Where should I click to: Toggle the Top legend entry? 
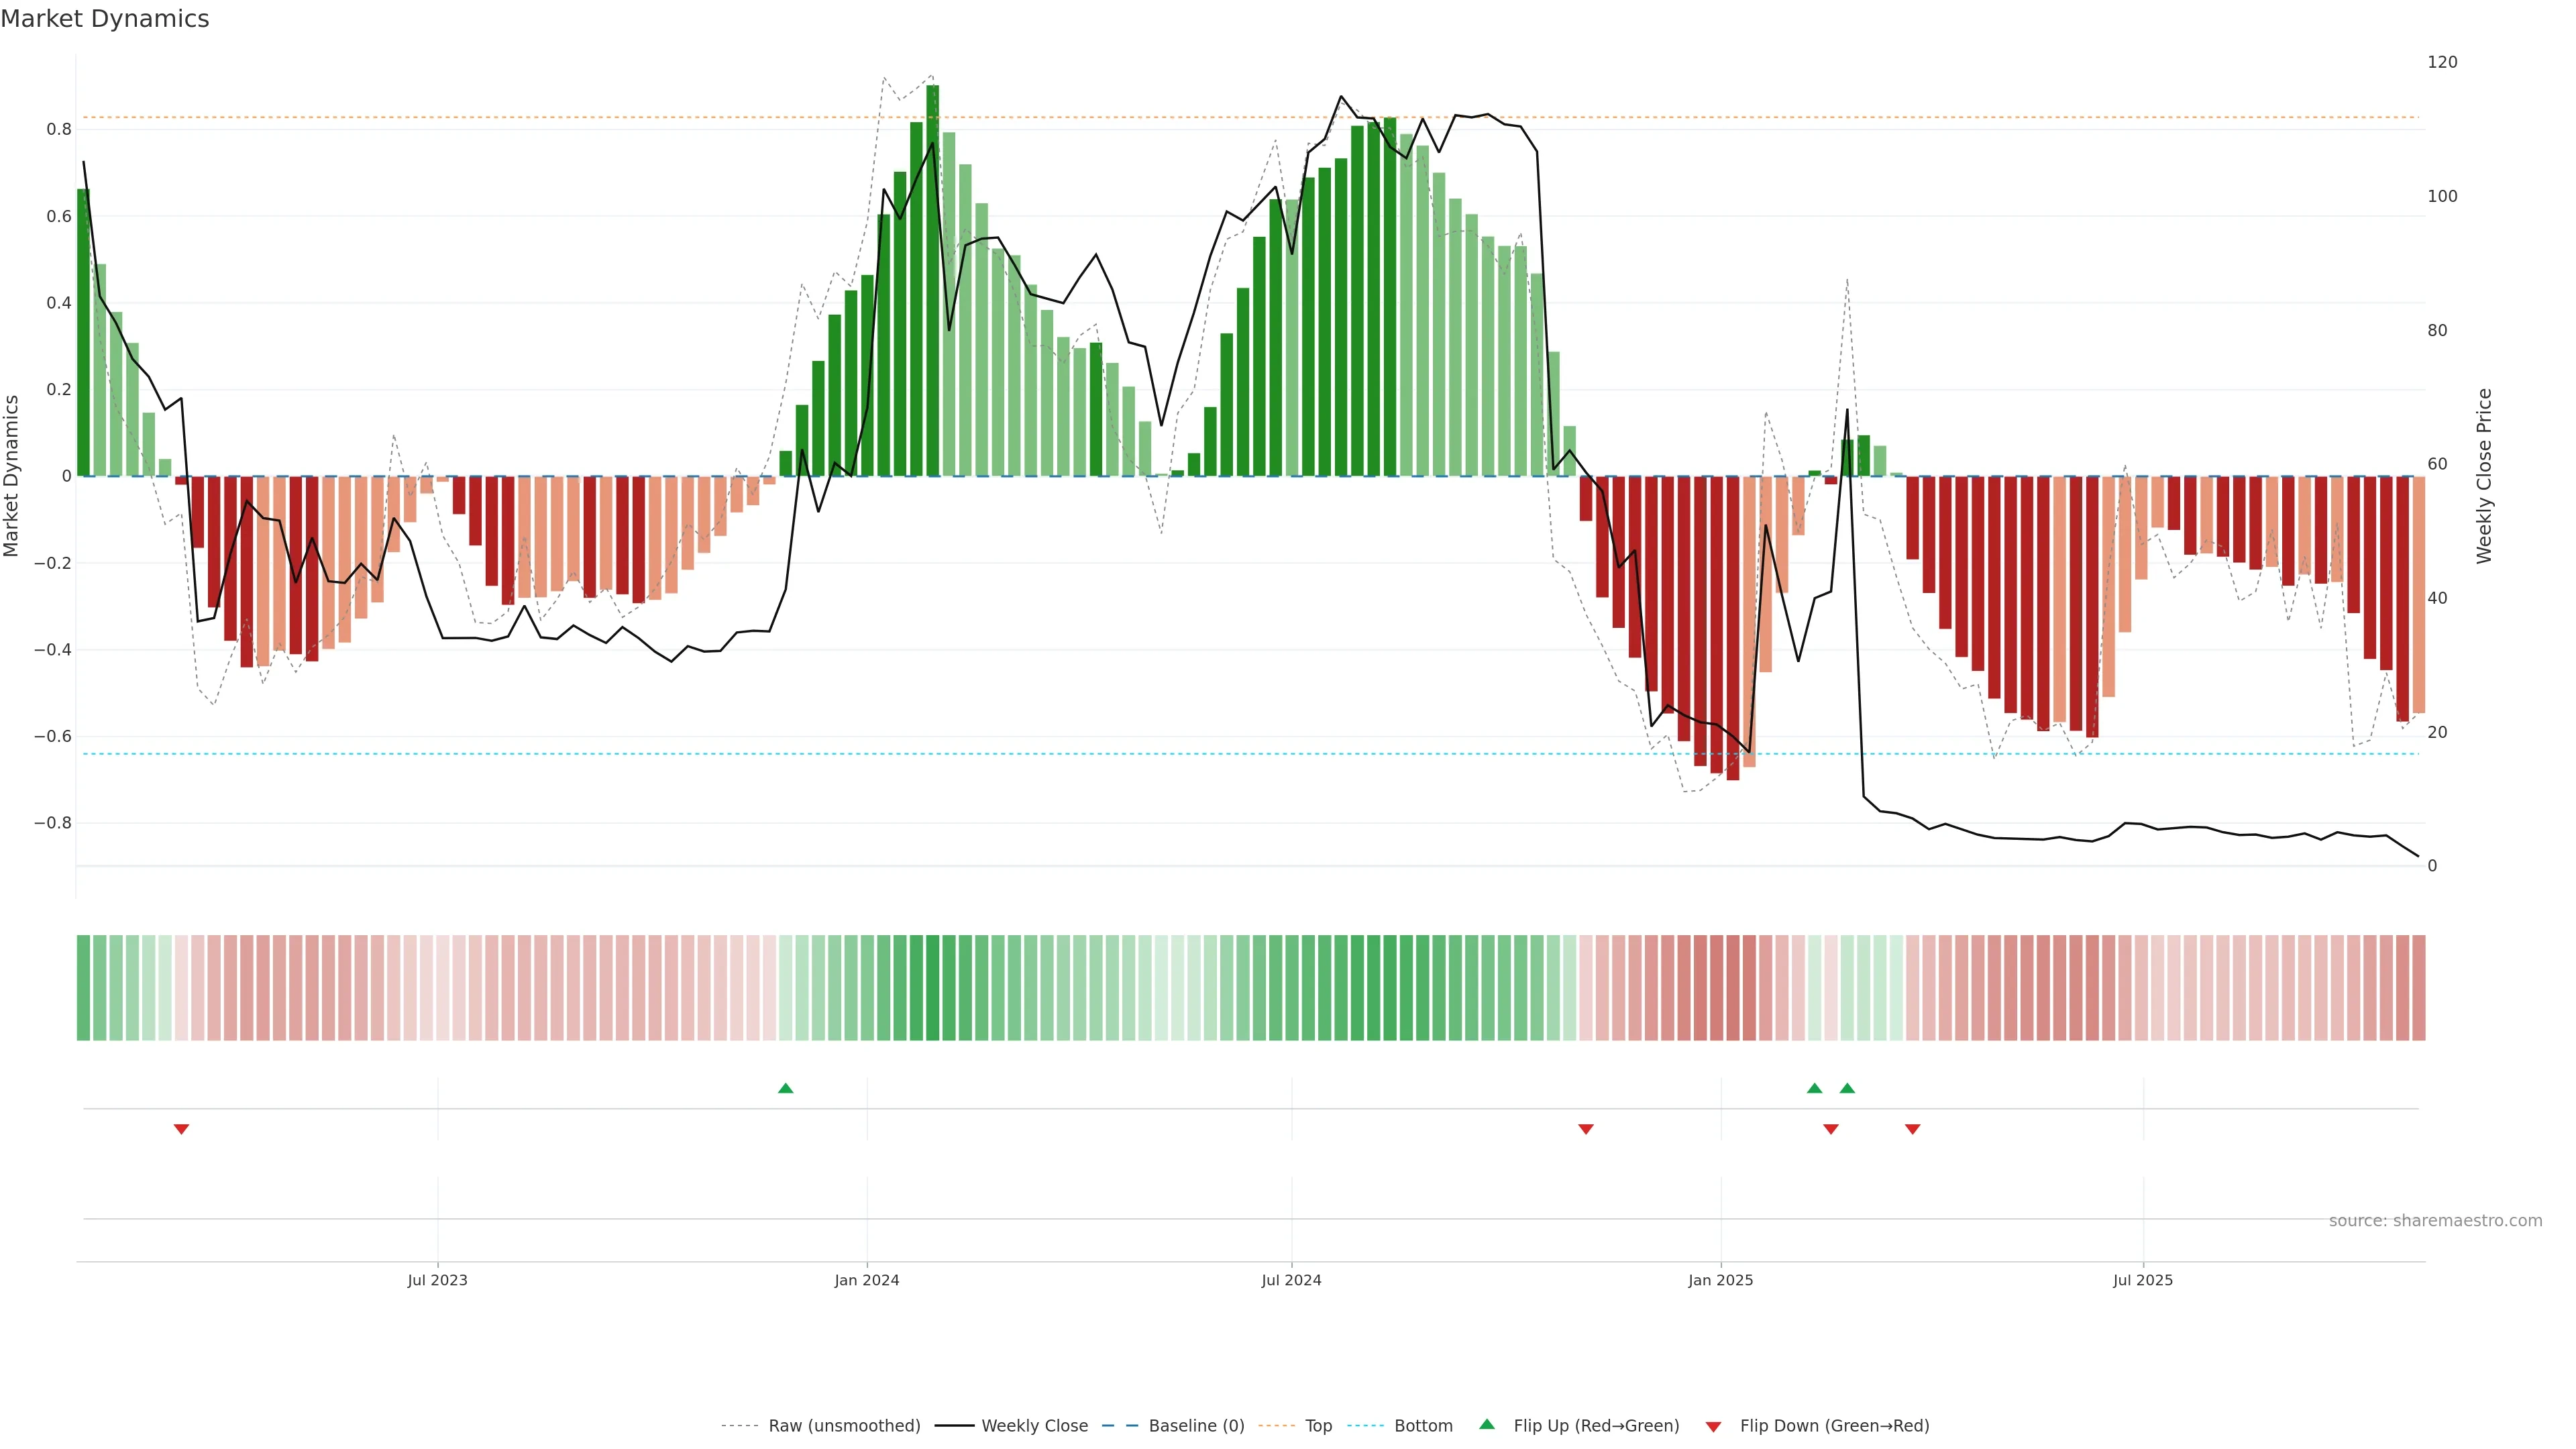pos(1318,1426)
